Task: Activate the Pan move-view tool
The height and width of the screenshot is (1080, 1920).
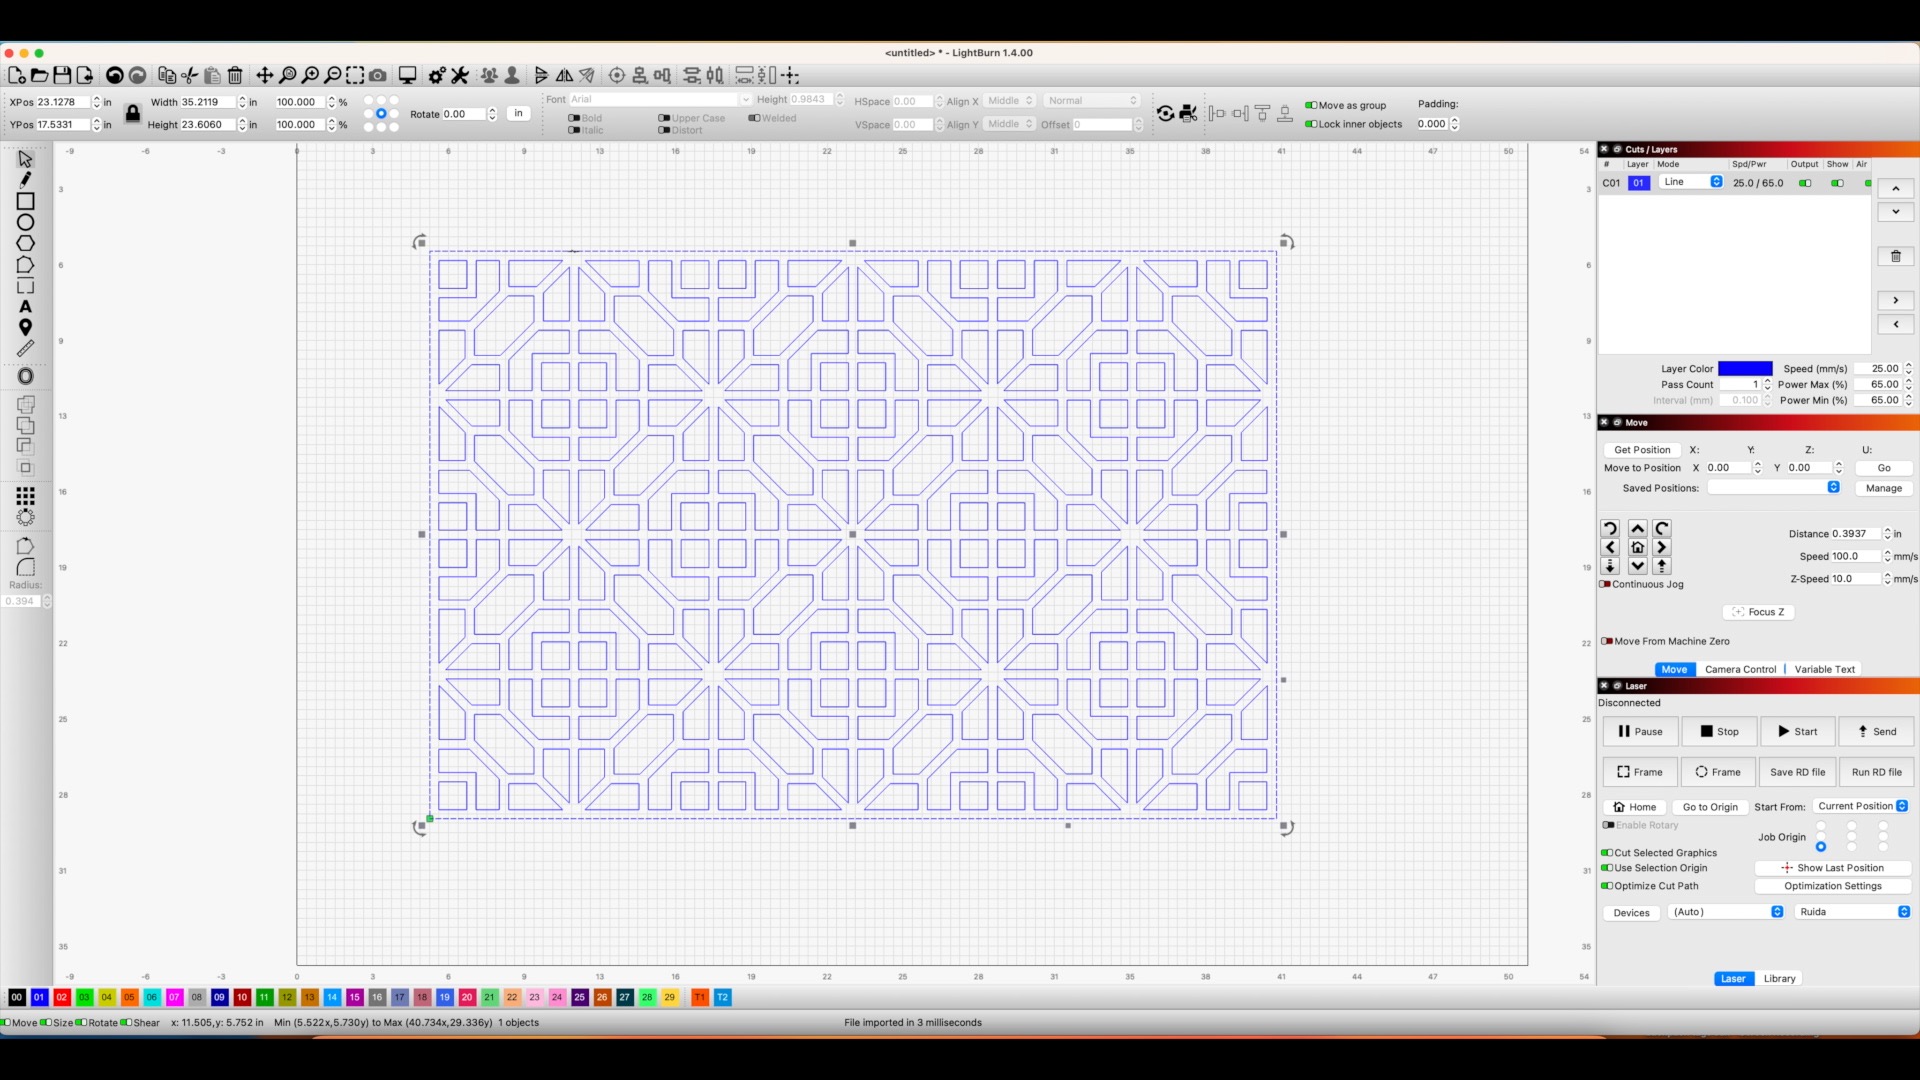Action: (265, 75)
